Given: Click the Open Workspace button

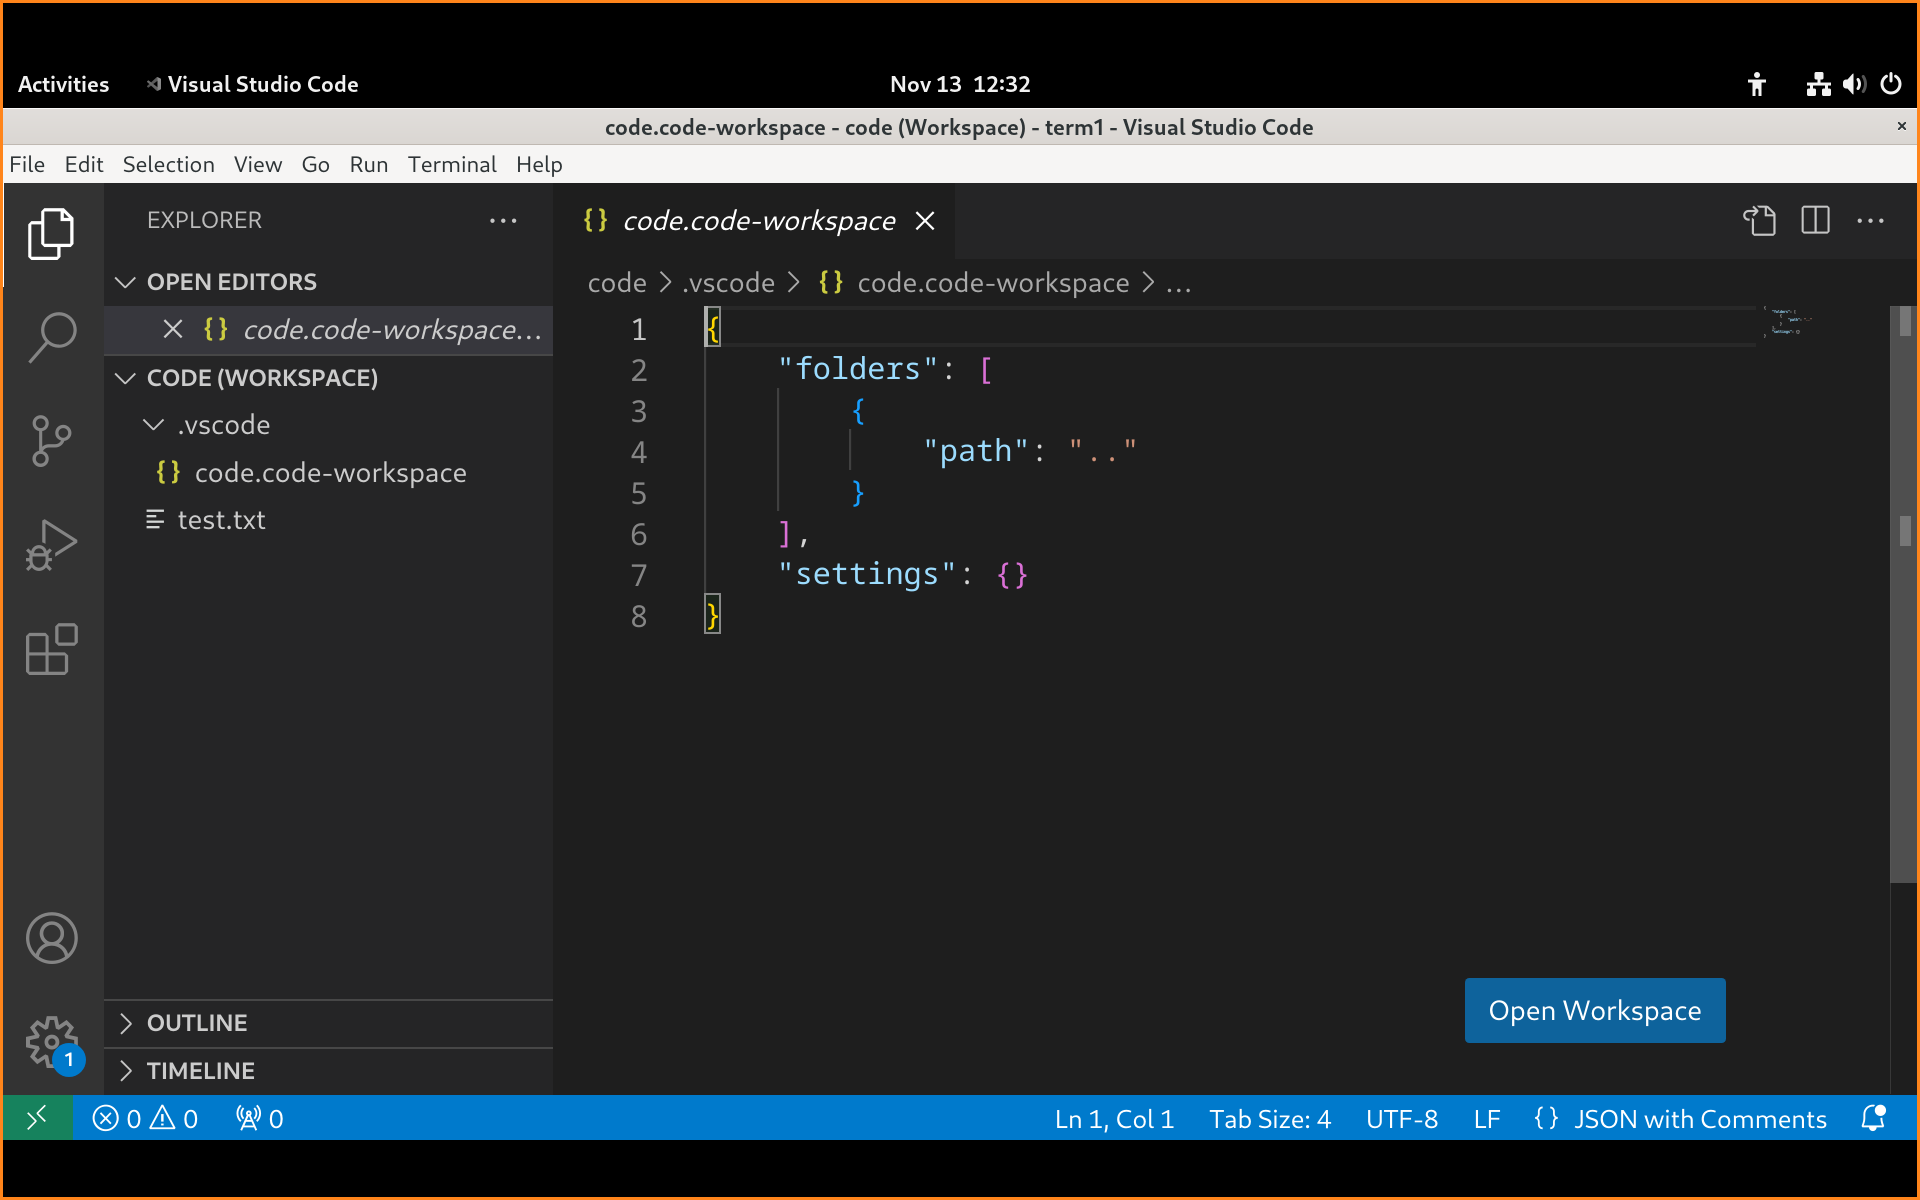Looking at the screenshot, I should (x=1594, y=1010).
